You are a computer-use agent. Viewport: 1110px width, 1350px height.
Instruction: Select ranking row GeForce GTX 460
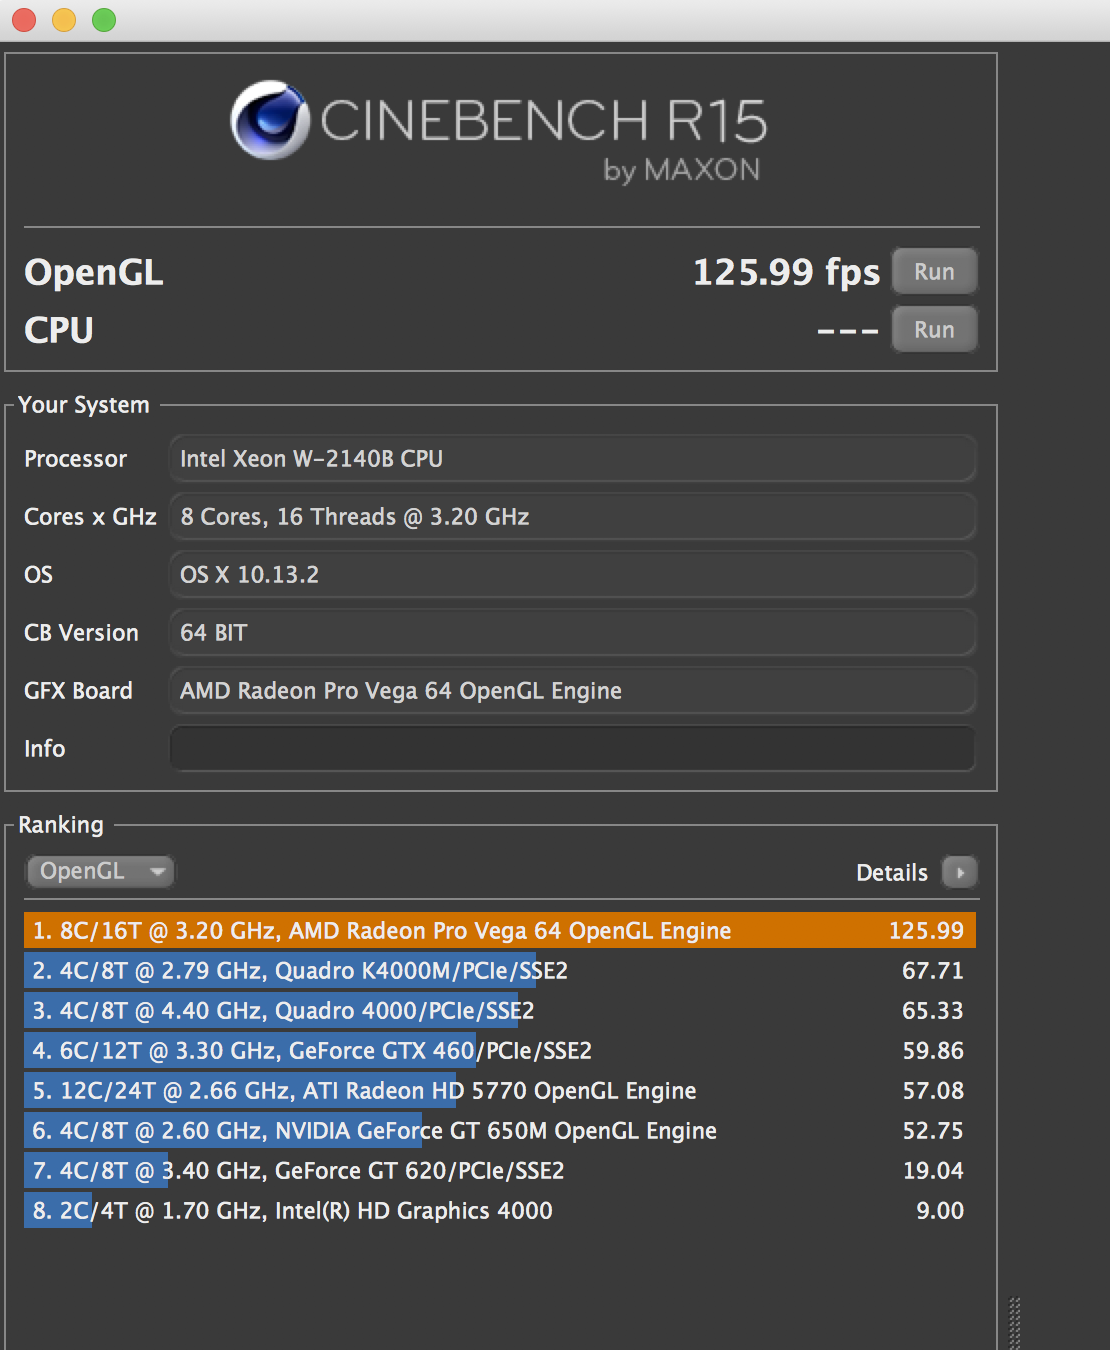coord(500,1050)
